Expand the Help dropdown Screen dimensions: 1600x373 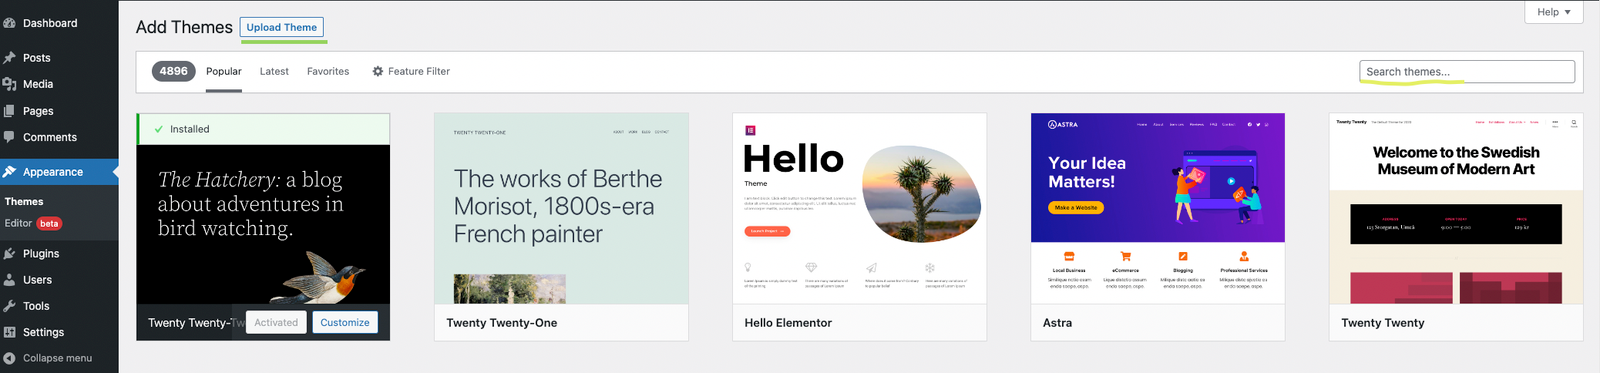point(1554,12)
